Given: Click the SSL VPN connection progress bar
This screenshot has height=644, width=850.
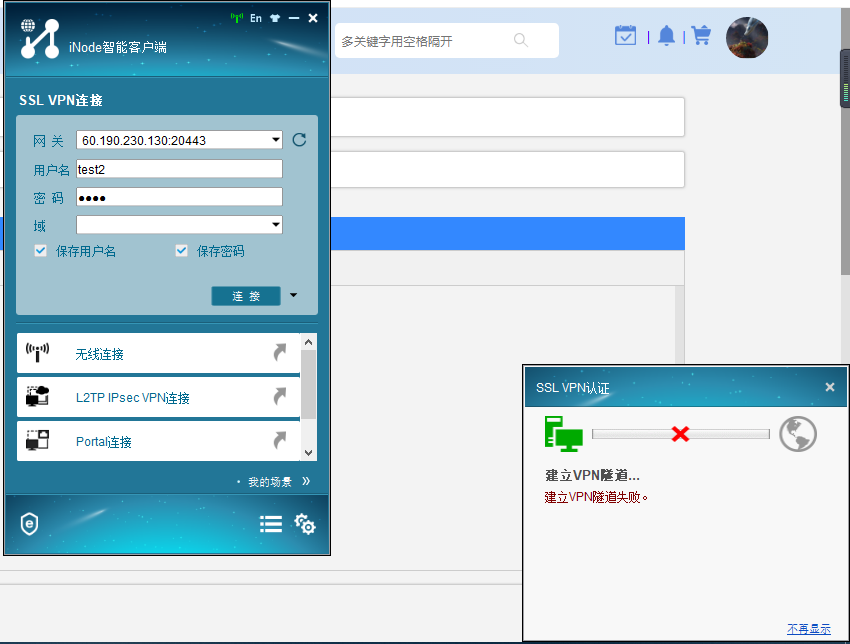Looking at the screenshot, I should point(680,434).
